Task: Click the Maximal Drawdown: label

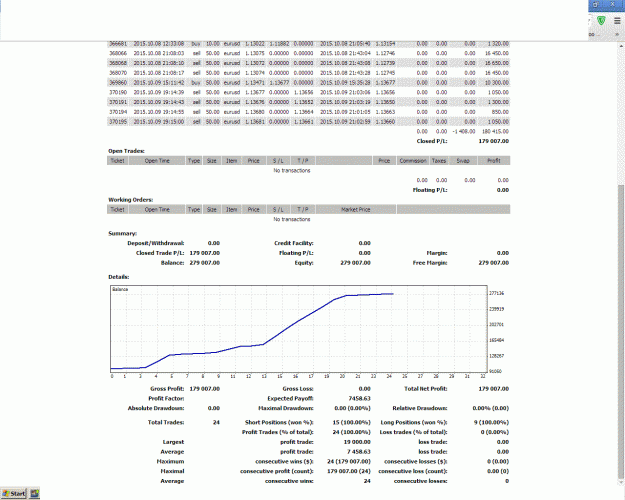Action: point(286,408)
